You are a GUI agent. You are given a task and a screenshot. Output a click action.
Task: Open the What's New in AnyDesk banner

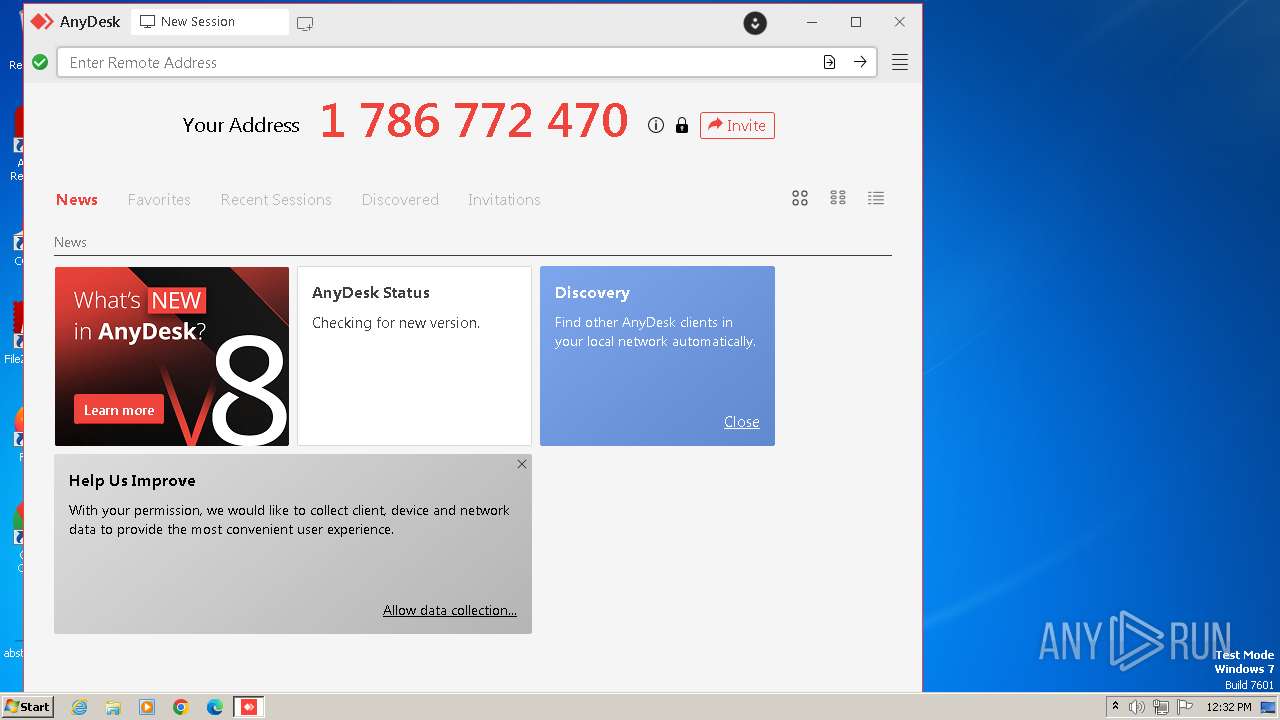click(x=172, y=356)
